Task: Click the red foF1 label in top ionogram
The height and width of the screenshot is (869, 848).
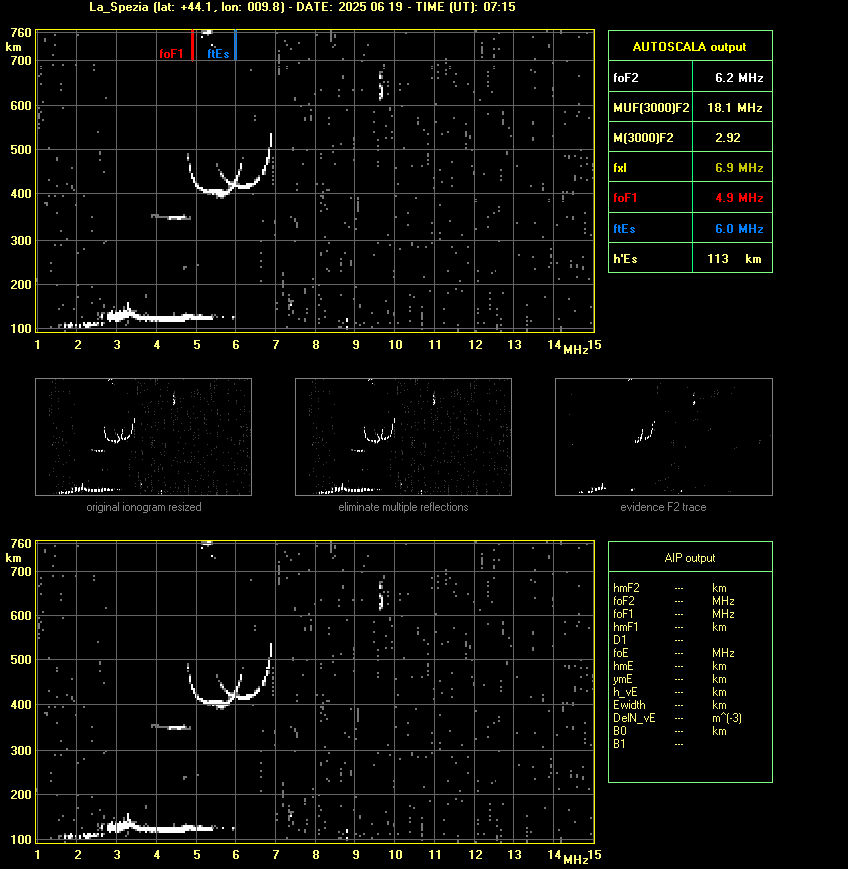Action: click(x=171, y=54)
